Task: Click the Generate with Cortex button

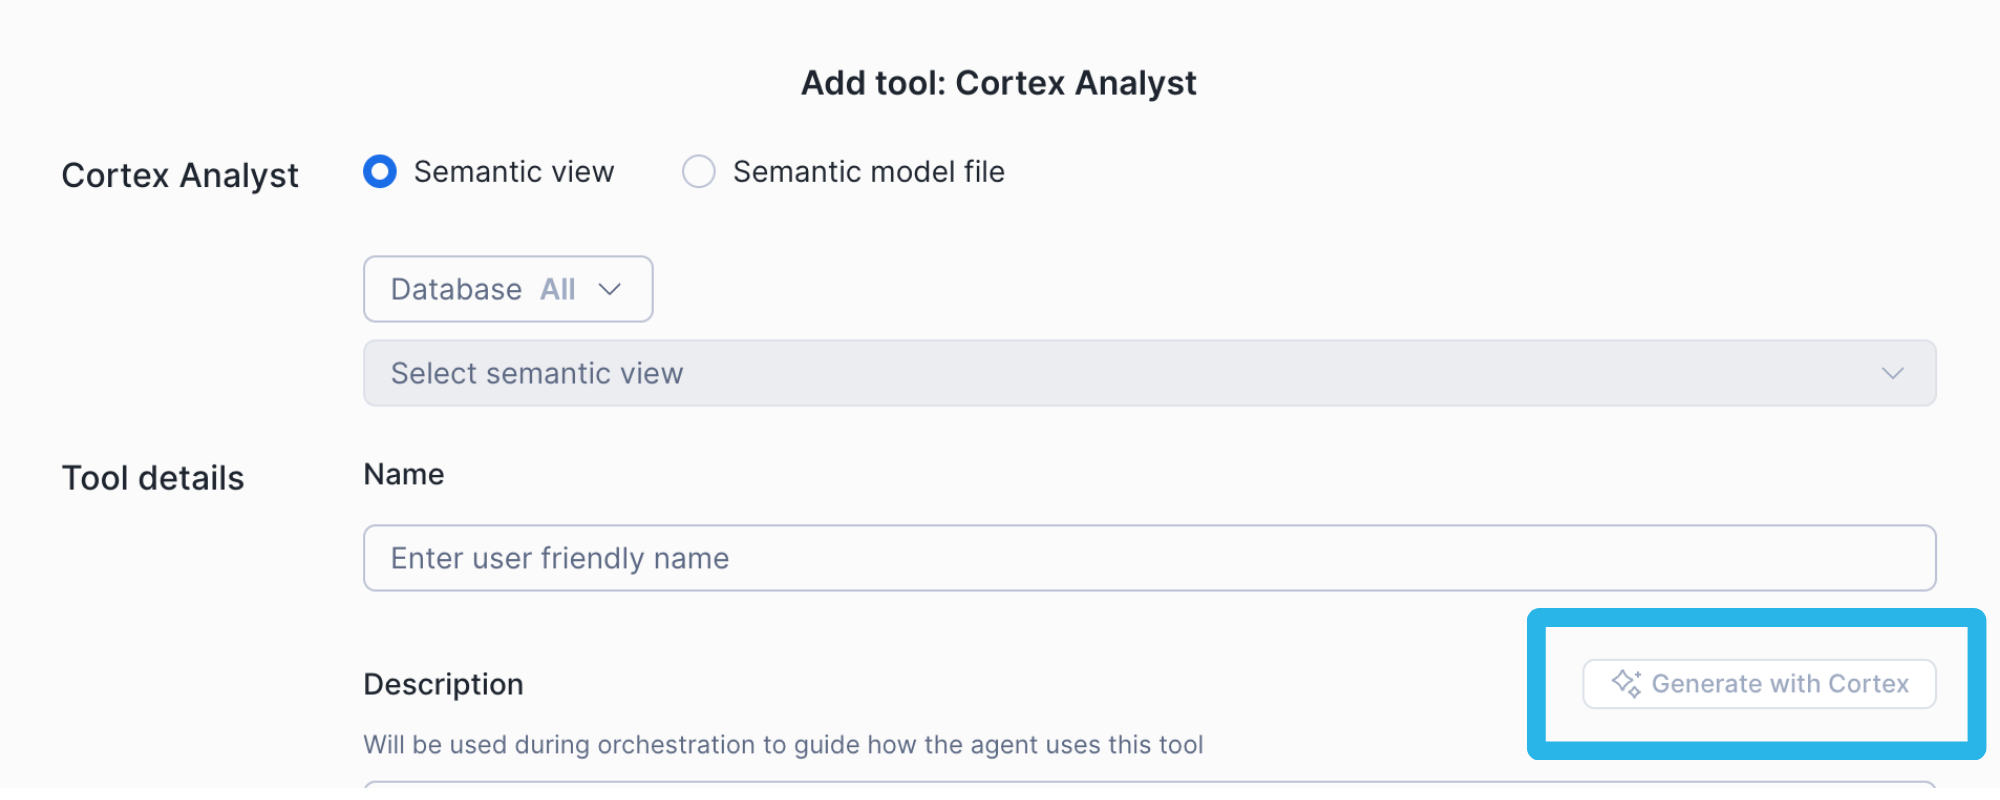Action: pyautogui.click(x=1759, y=684)
